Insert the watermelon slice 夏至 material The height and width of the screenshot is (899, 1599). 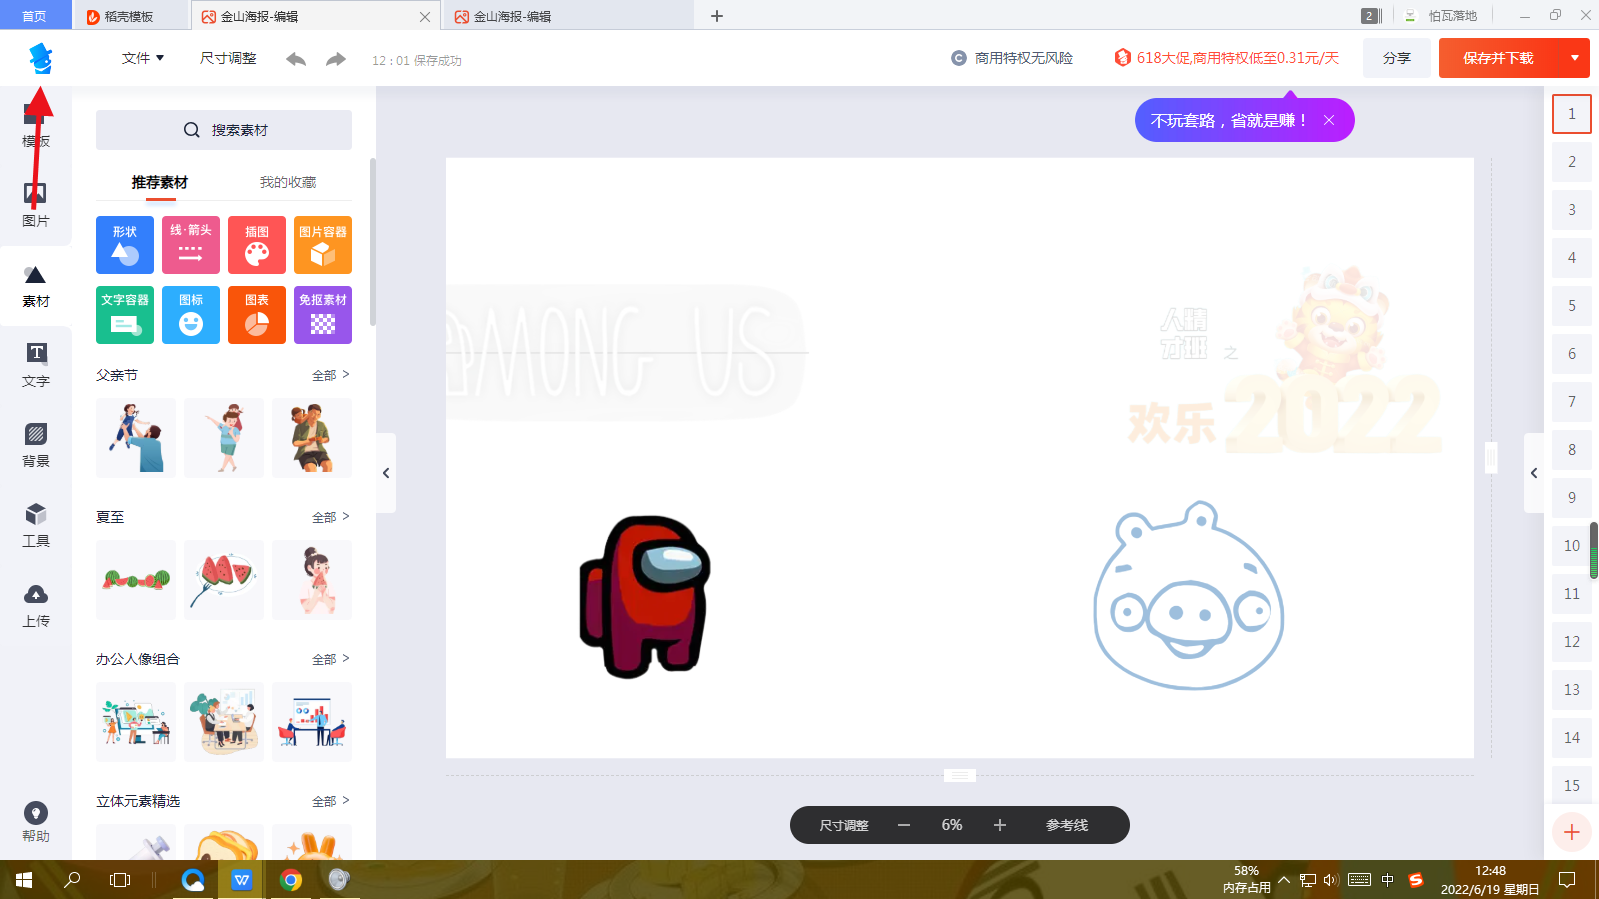[224, 580]
